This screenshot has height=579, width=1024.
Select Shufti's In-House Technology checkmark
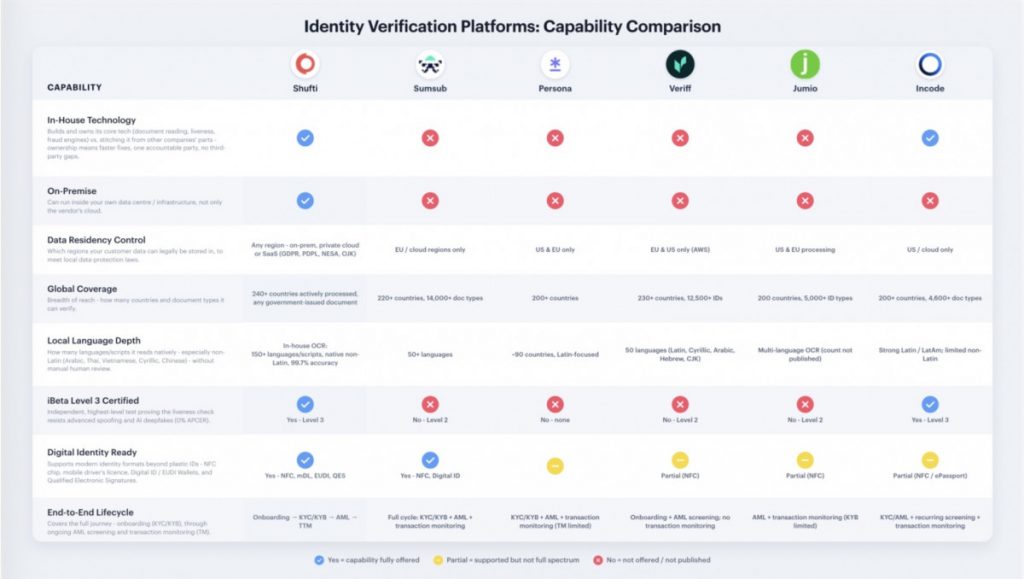(305, 138)
